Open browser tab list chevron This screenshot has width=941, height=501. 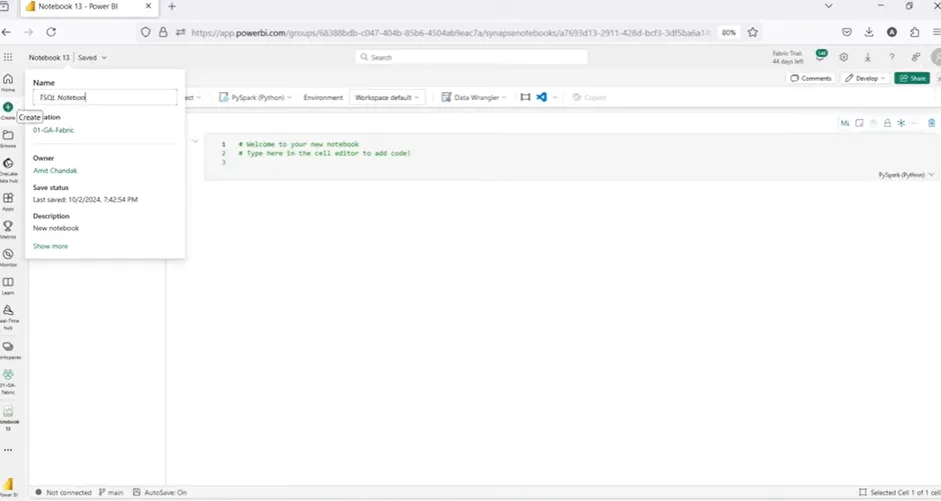click(x=829, y=6)
